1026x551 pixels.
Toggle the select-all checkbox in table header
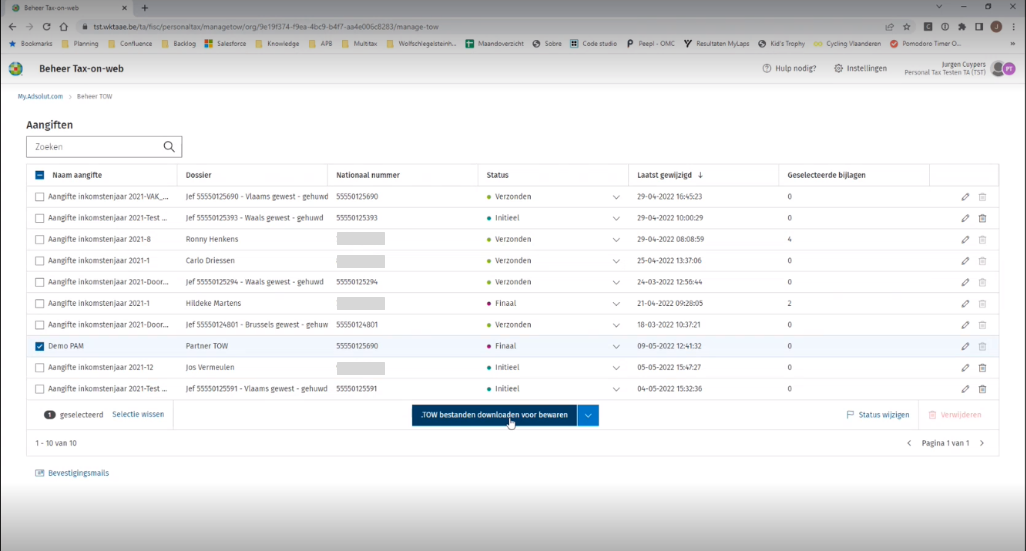[x=40, y=175]
